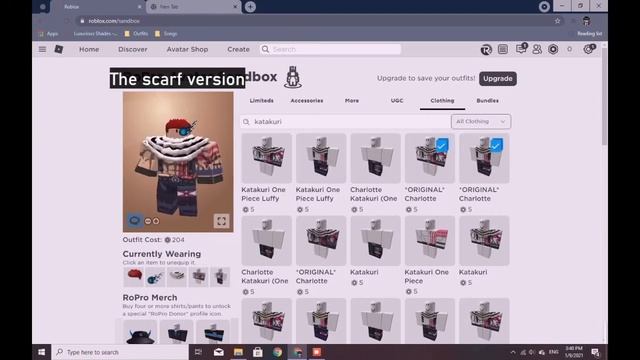This screenshot has width=640, height=360.
Task: Open the news feed list icon
Action: [503, 49]
